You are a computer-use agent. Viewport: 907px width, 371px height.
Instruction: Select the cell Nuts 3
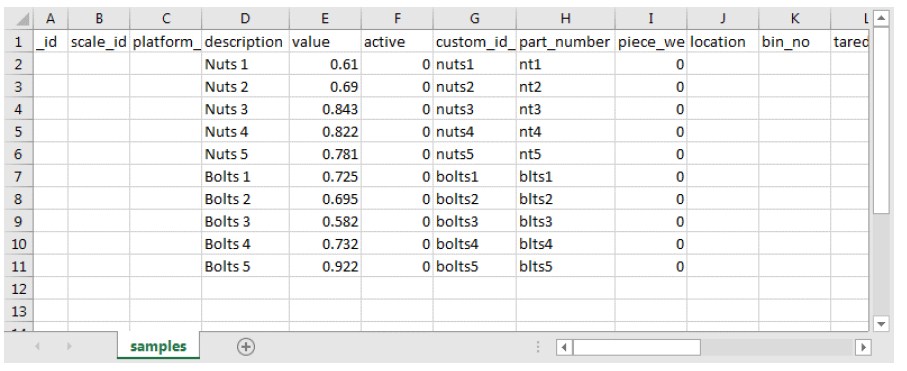point(245,109)
